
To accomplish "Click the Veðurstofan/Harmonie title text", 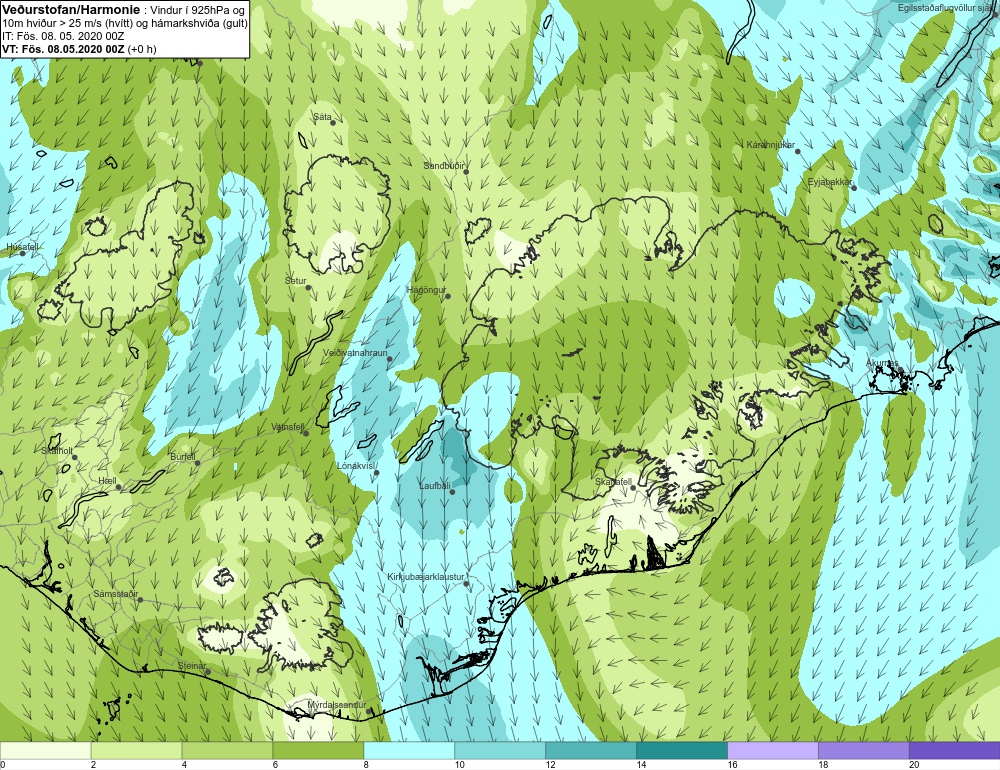I will 70,10.
